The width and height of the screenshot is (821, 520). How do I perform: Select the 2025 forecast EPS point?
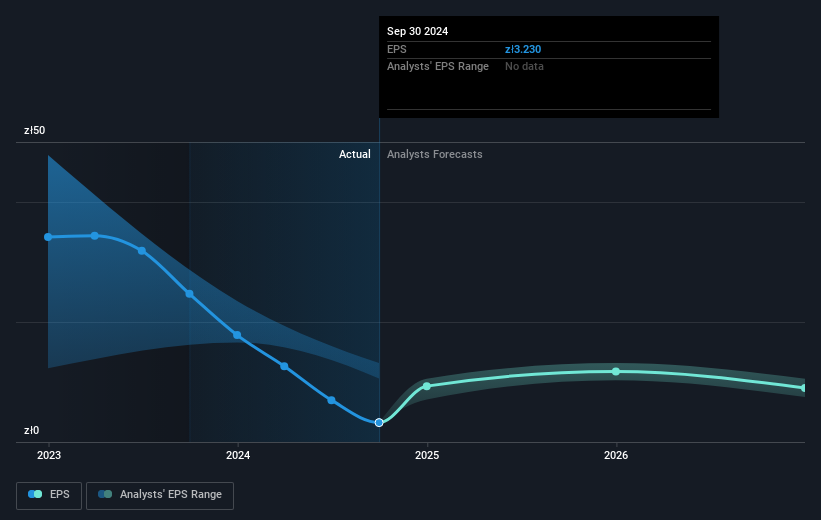[427, 386]
